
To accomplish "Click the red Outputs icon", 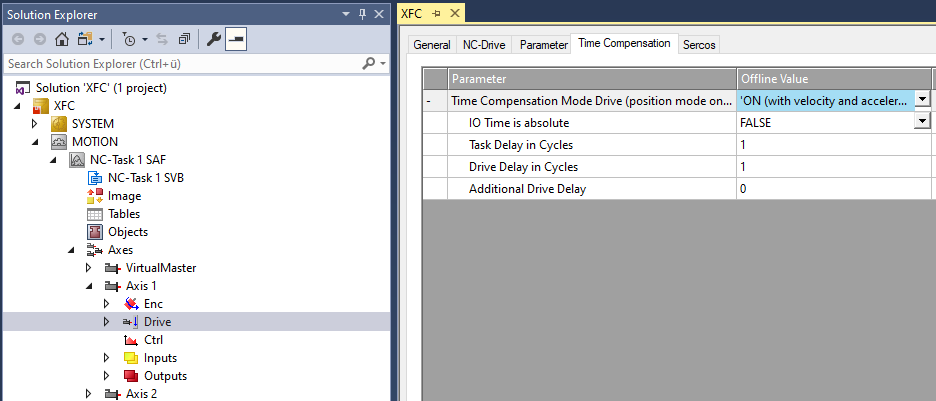I will coord(131,376).
